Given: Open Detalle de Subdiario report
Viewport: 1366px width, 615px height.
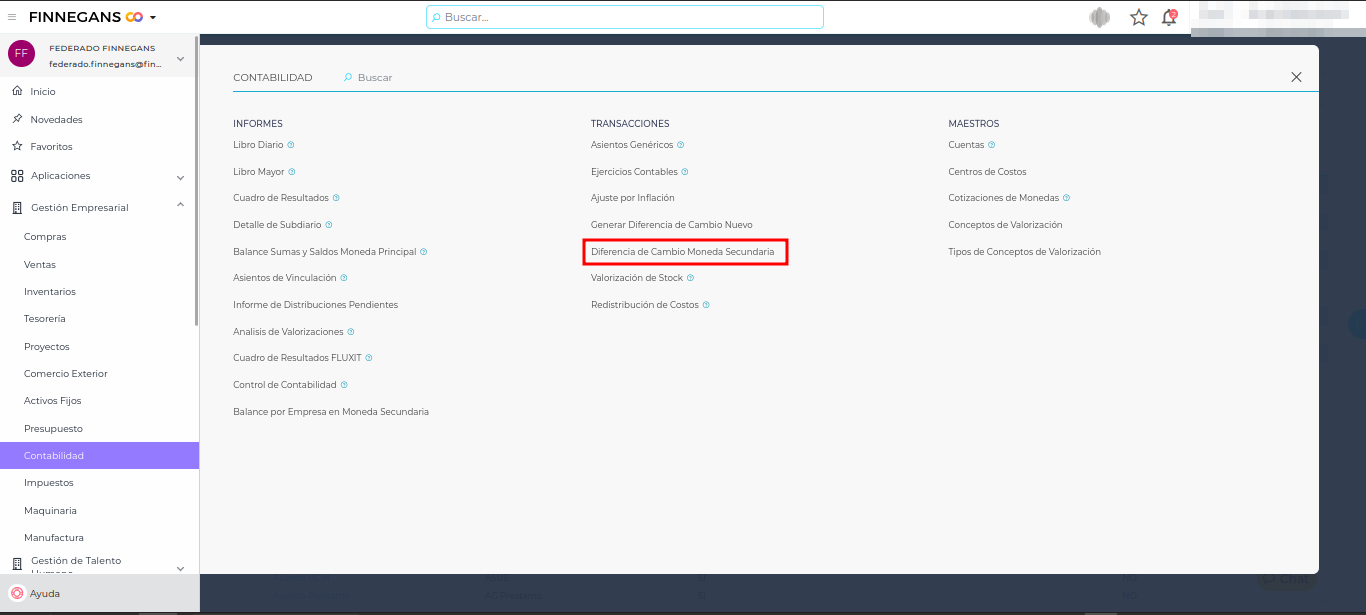Looking at the screenshot, I should pyautogui.click(x=277, y=225).
